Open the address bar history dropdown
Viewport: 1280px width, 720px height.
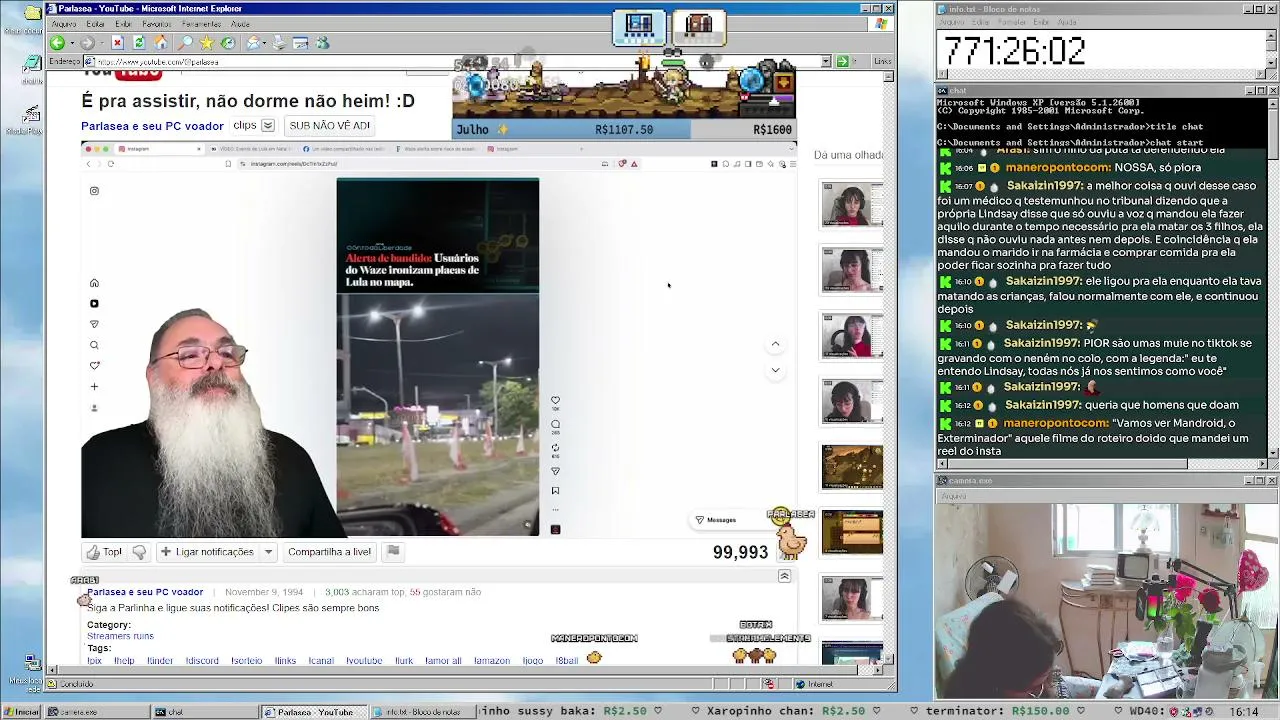click(826, 62)
